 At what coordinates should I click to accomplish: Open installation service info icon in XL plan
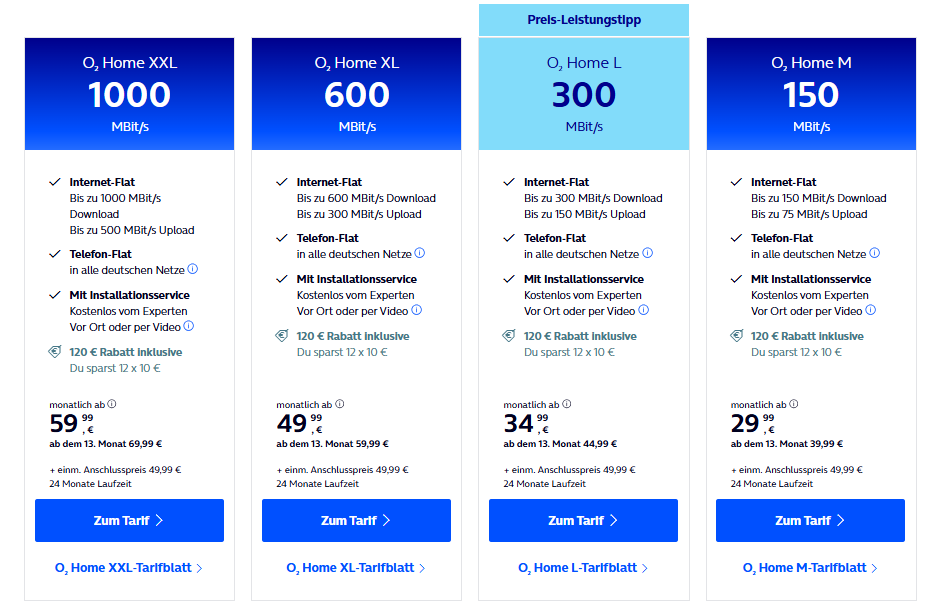(416, 310)
